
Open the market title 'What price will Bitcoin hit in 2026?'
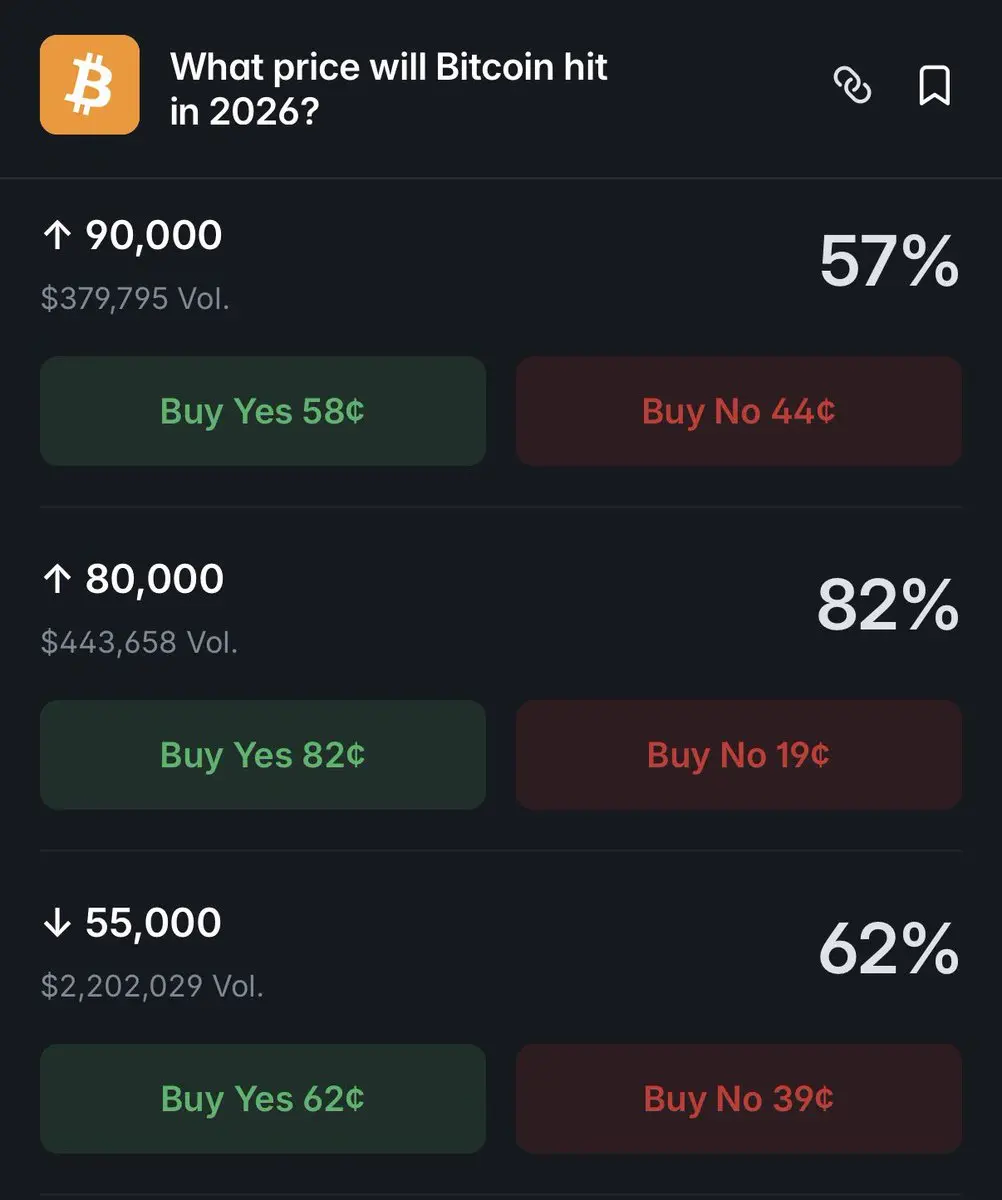pos(389,89)
